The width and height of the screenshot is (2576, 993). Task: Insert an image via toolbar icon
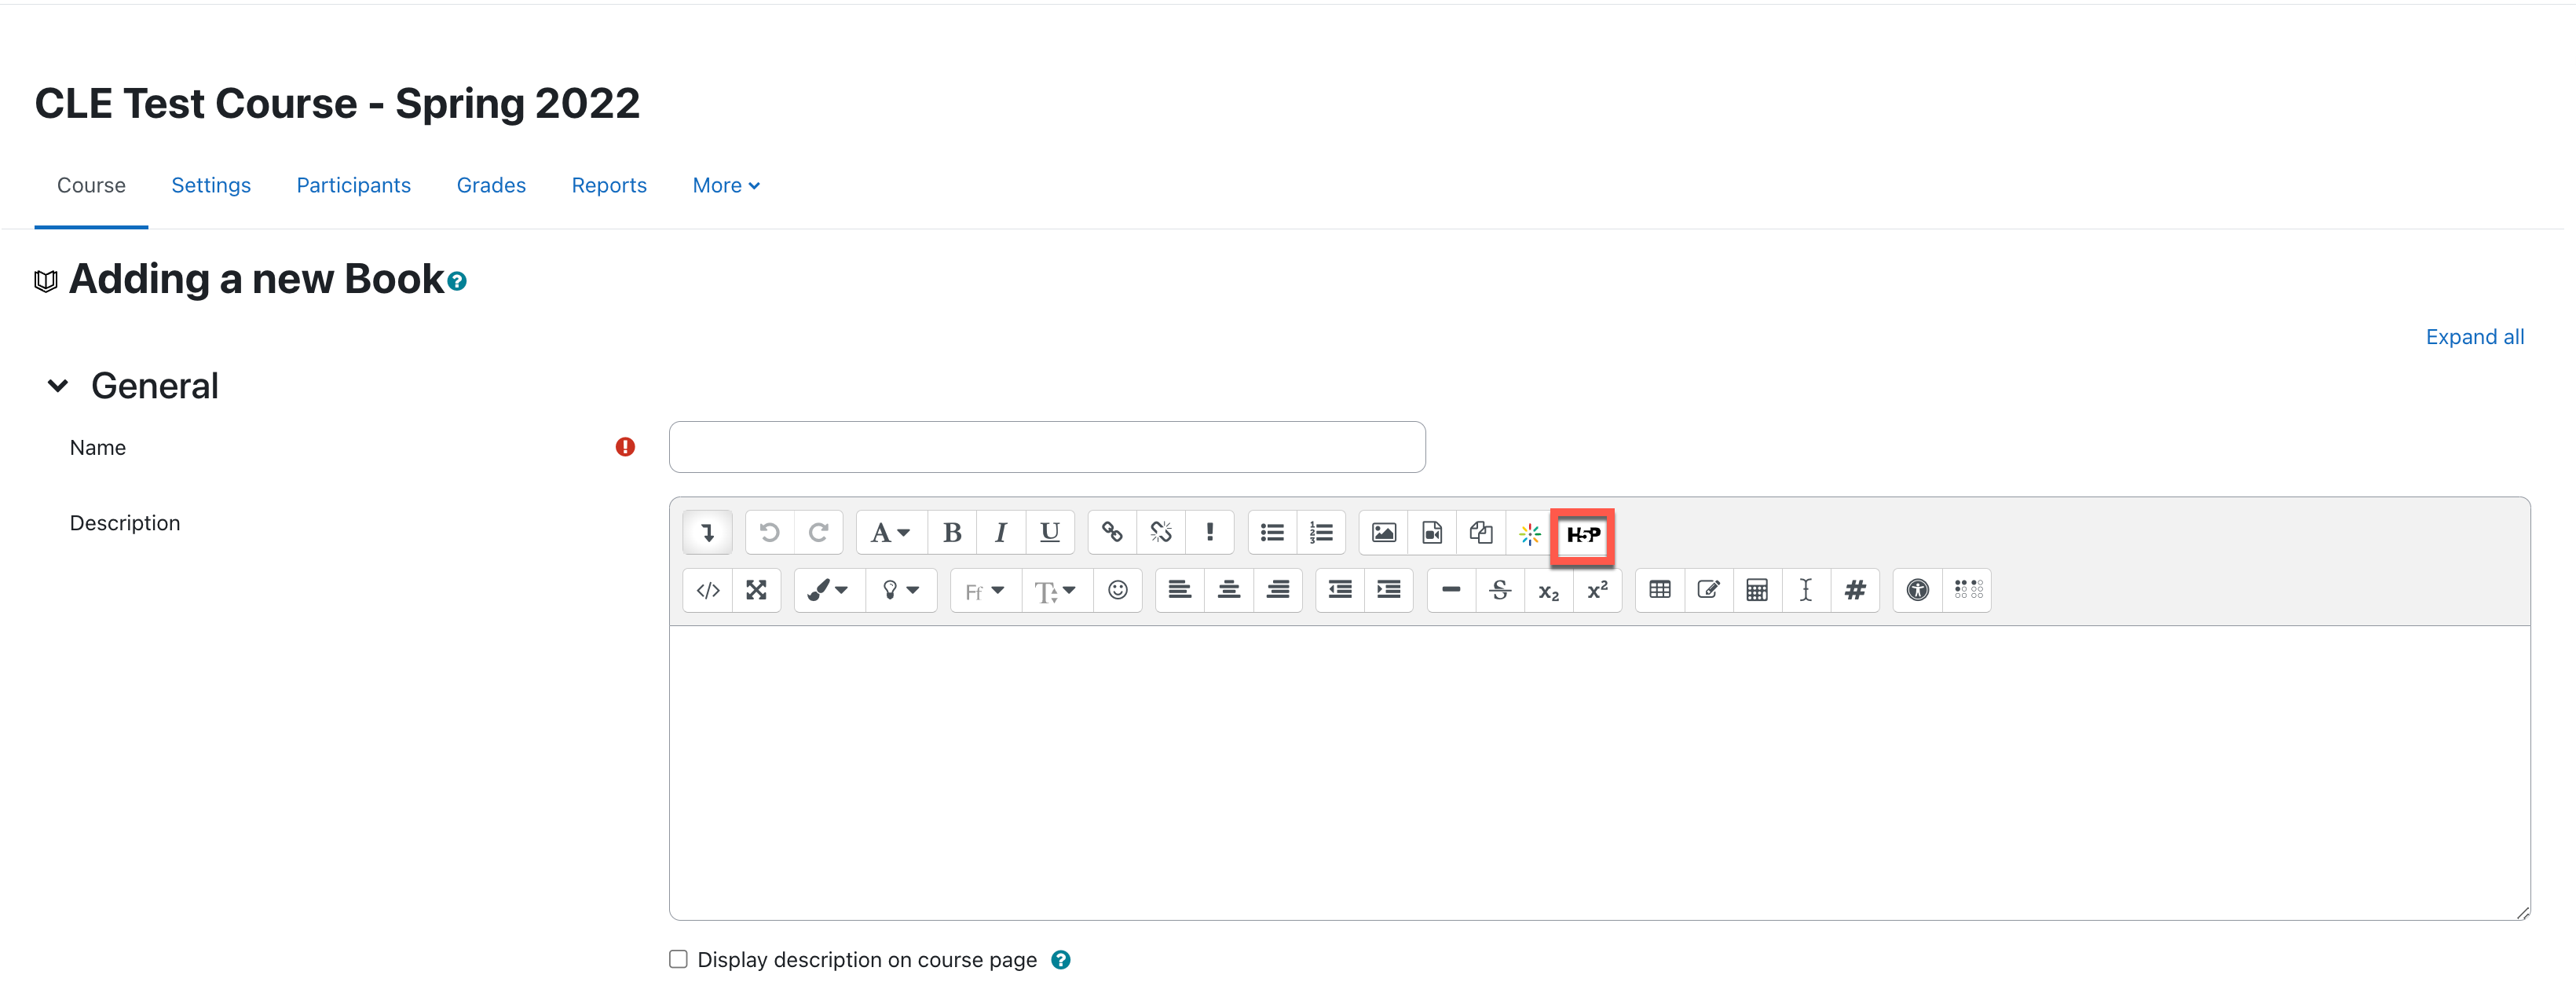point(1383,533)
